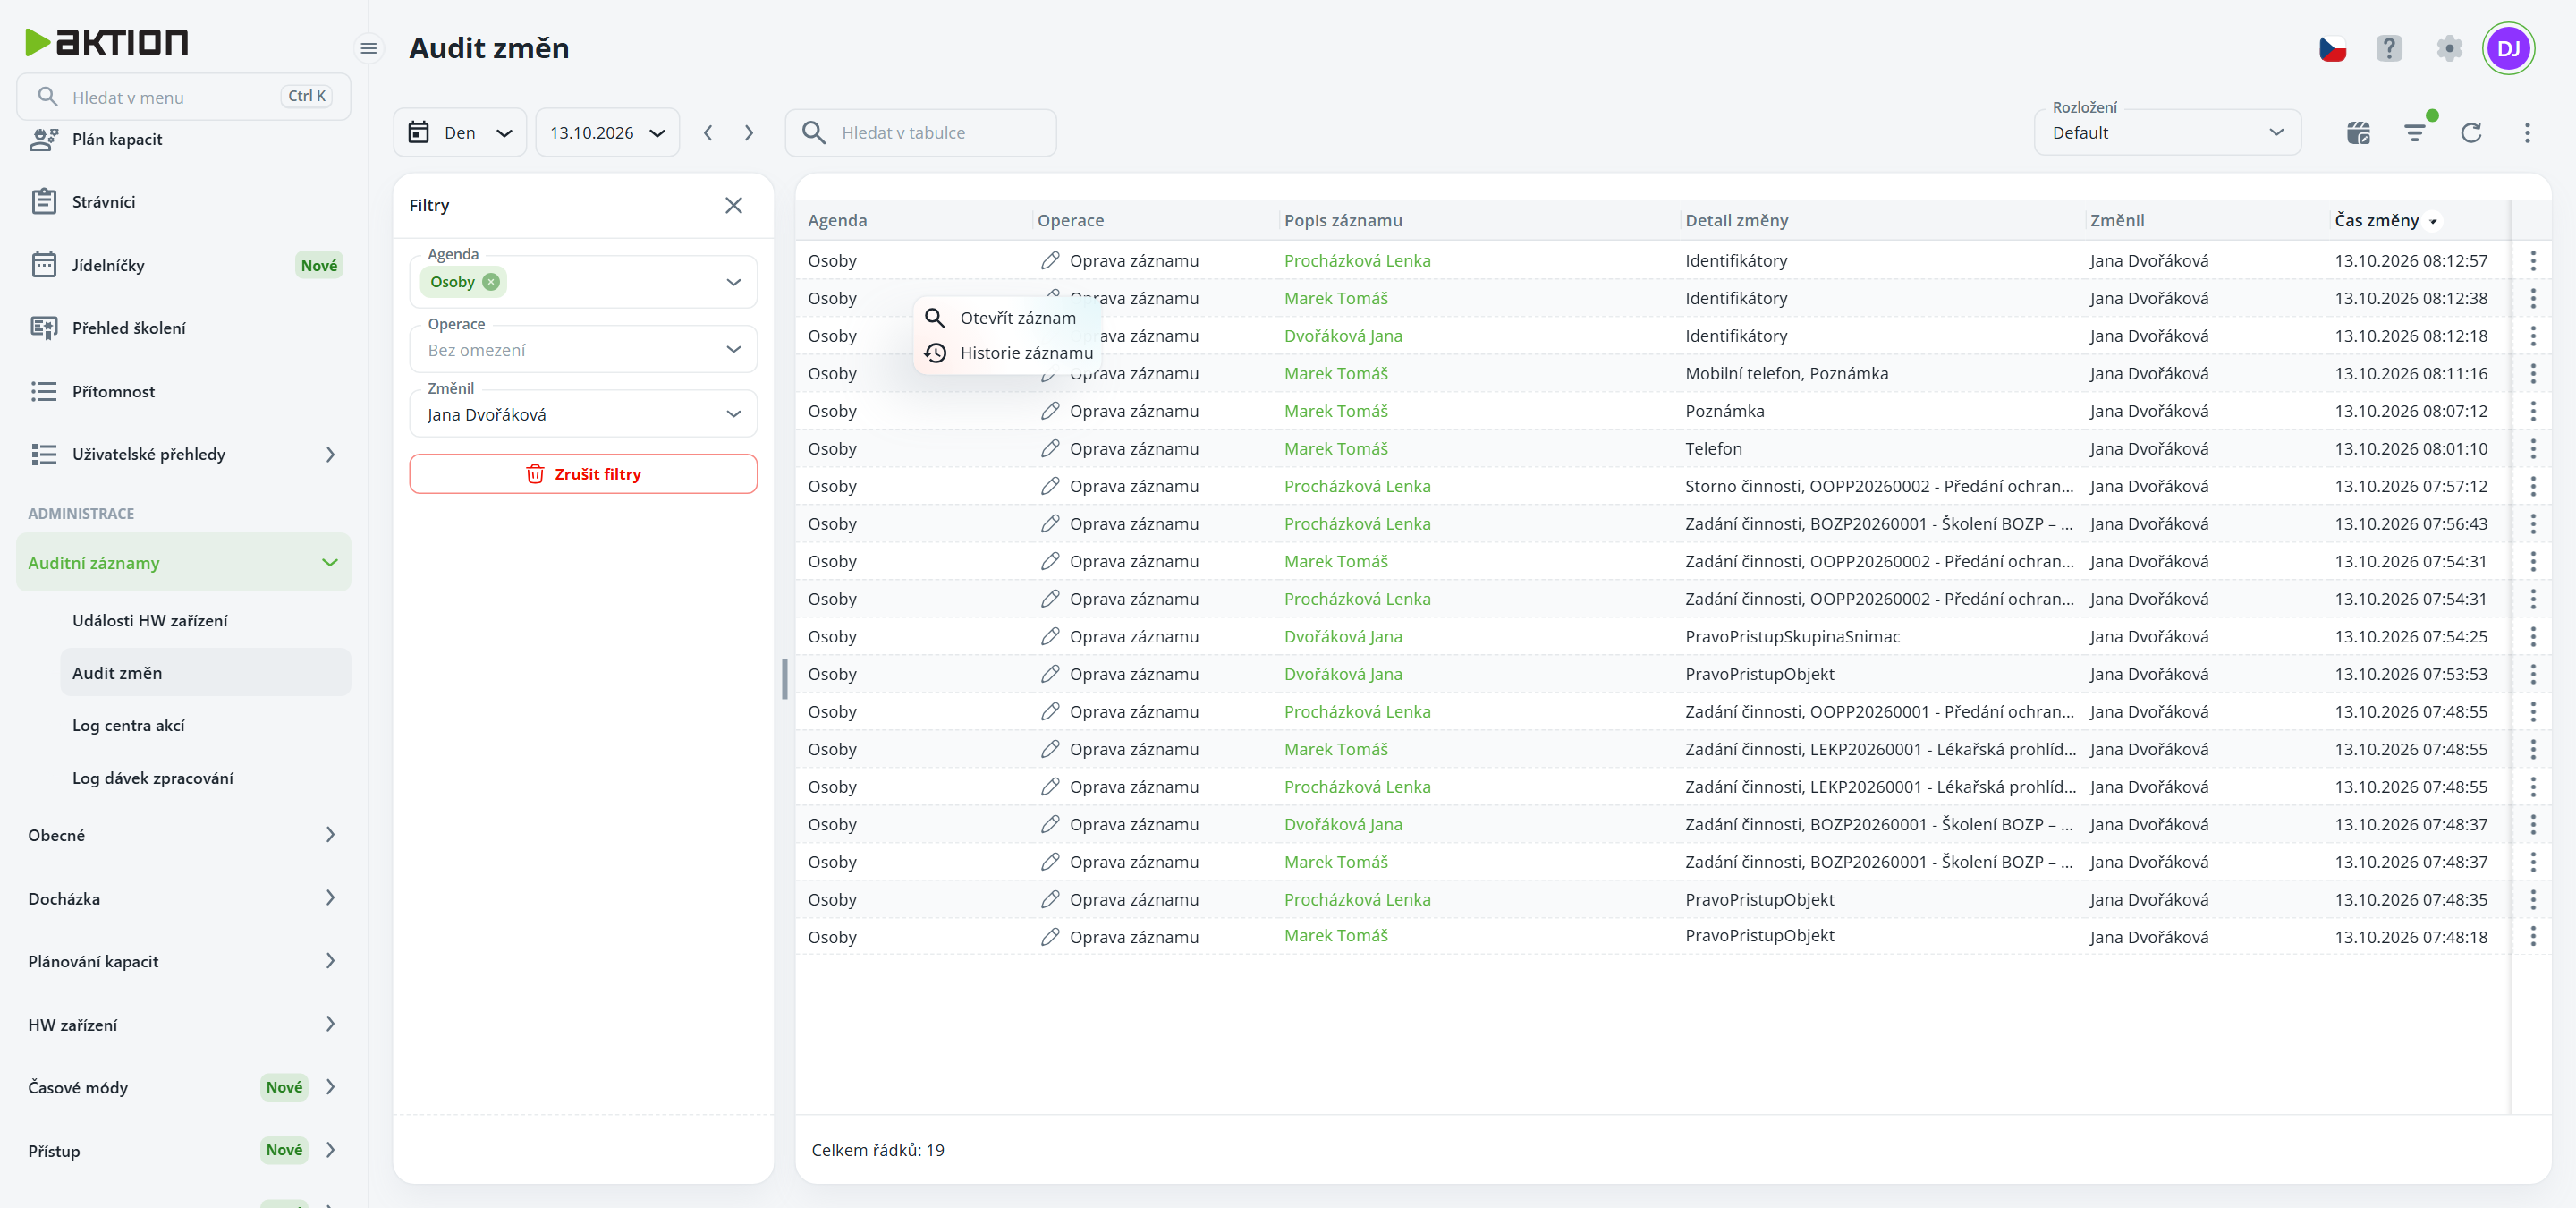The height and width of the screenshot is (1208, 2576).
Task: Expand the Operace filter dropdown
Action: point(733,349)
